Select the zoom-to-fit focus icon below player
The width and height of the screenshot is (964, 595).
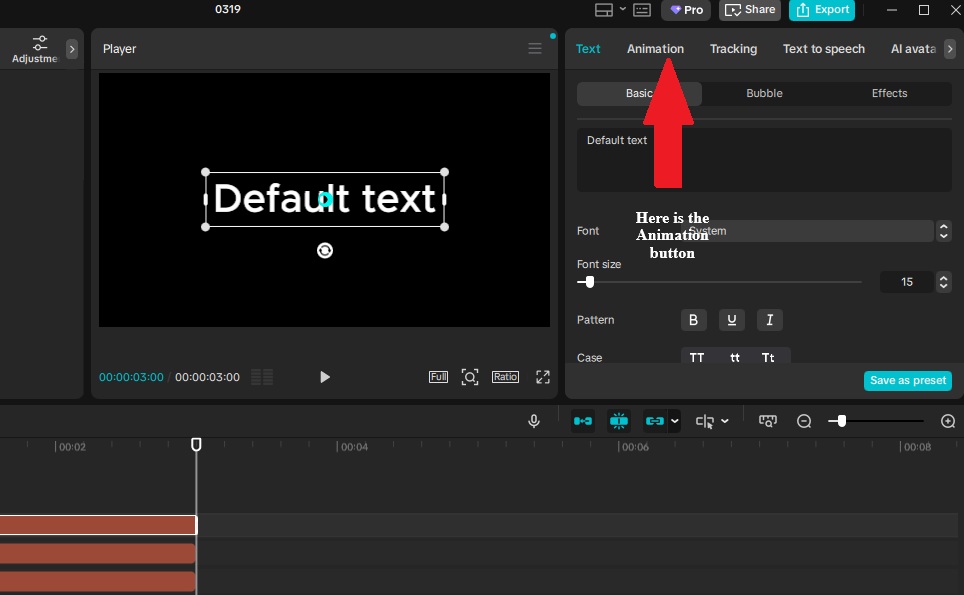click(x=470, y=377)
